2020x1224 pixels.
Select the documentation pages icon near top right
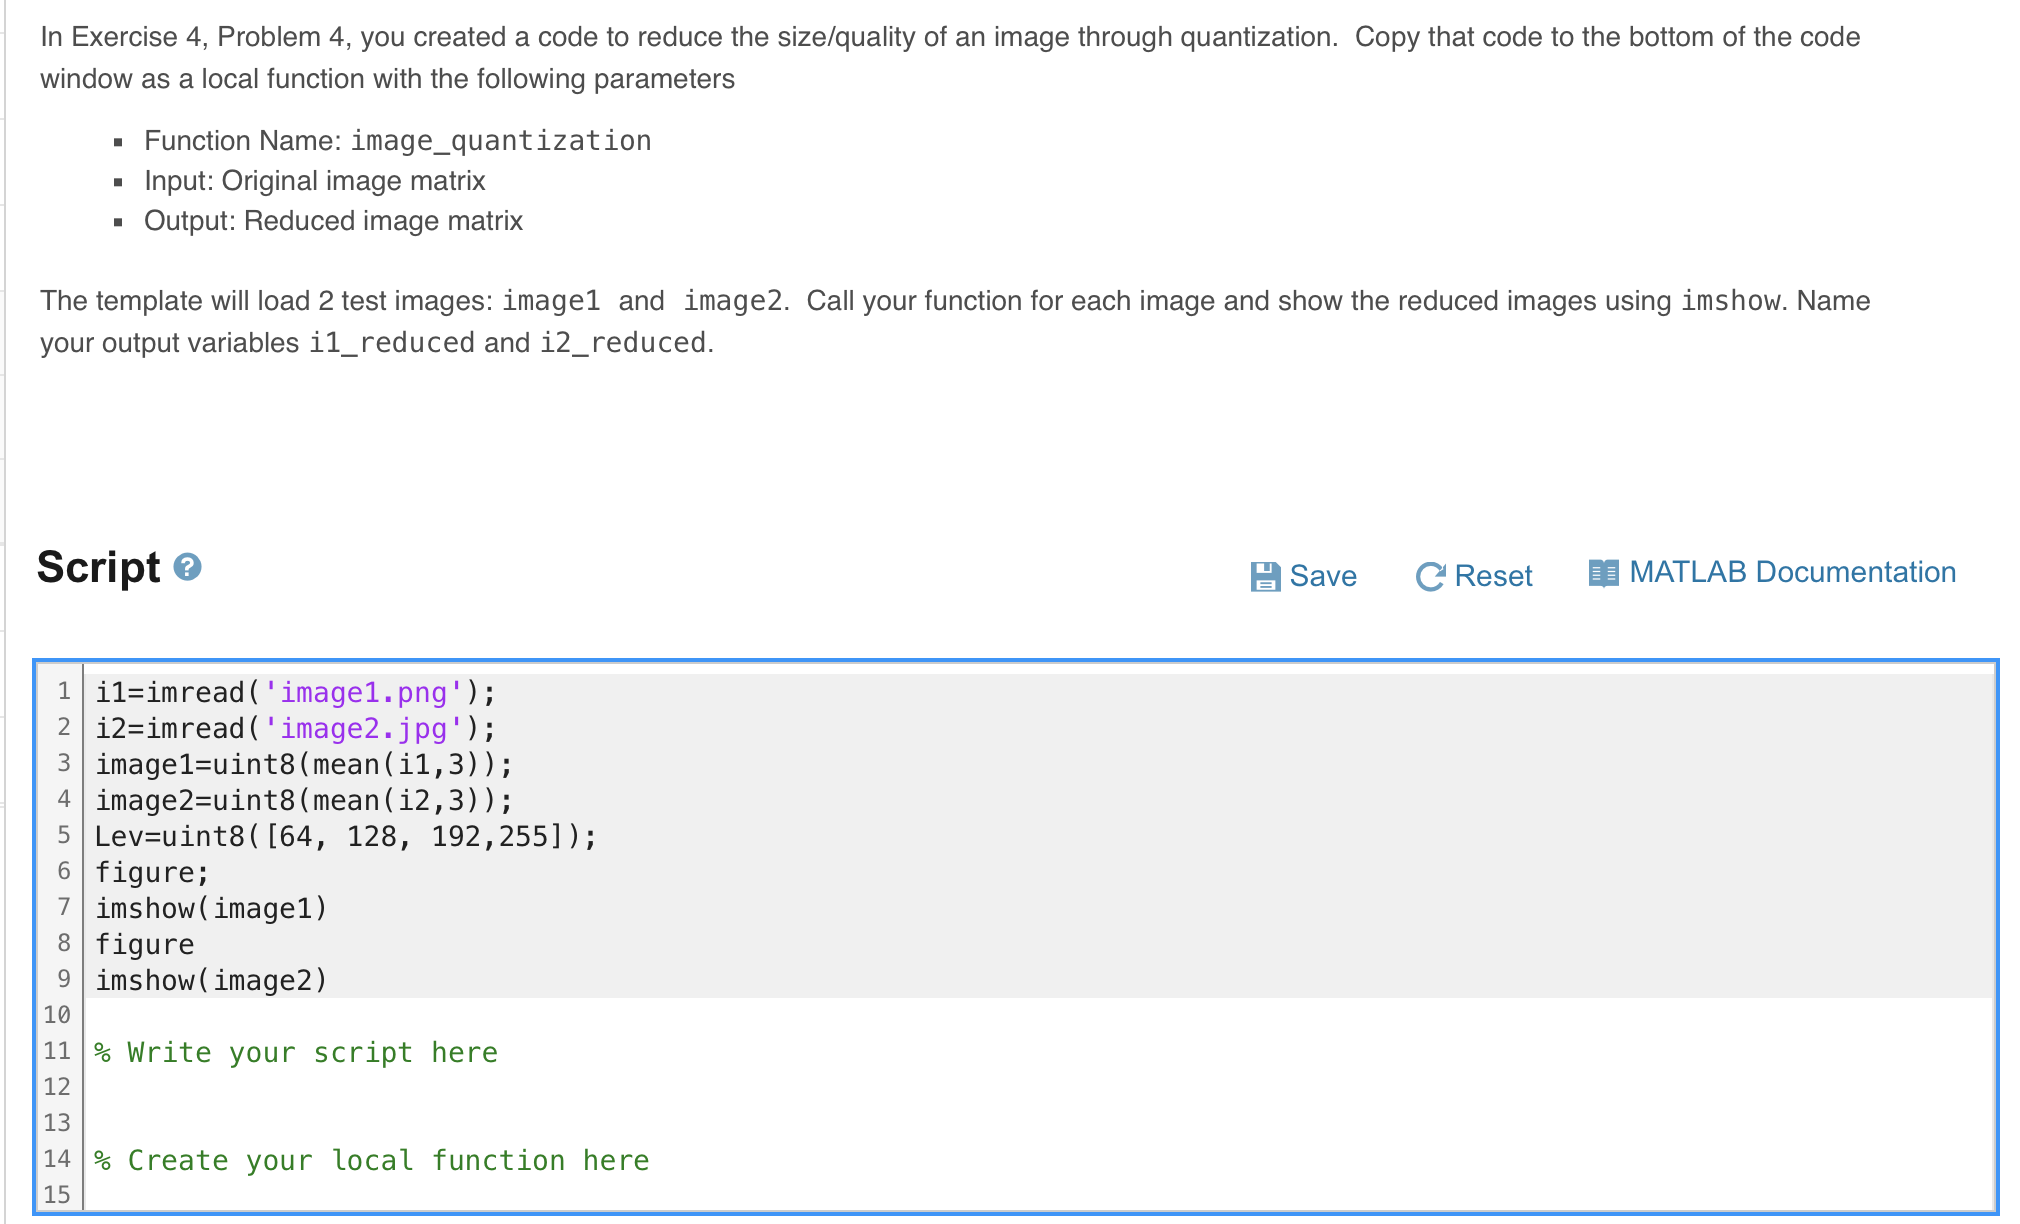(x=1604, y=572)
